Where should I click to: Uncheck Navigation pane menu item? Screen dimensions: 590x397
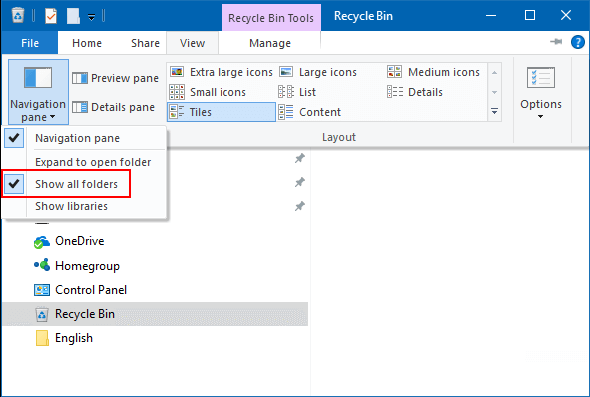(84, 138)
